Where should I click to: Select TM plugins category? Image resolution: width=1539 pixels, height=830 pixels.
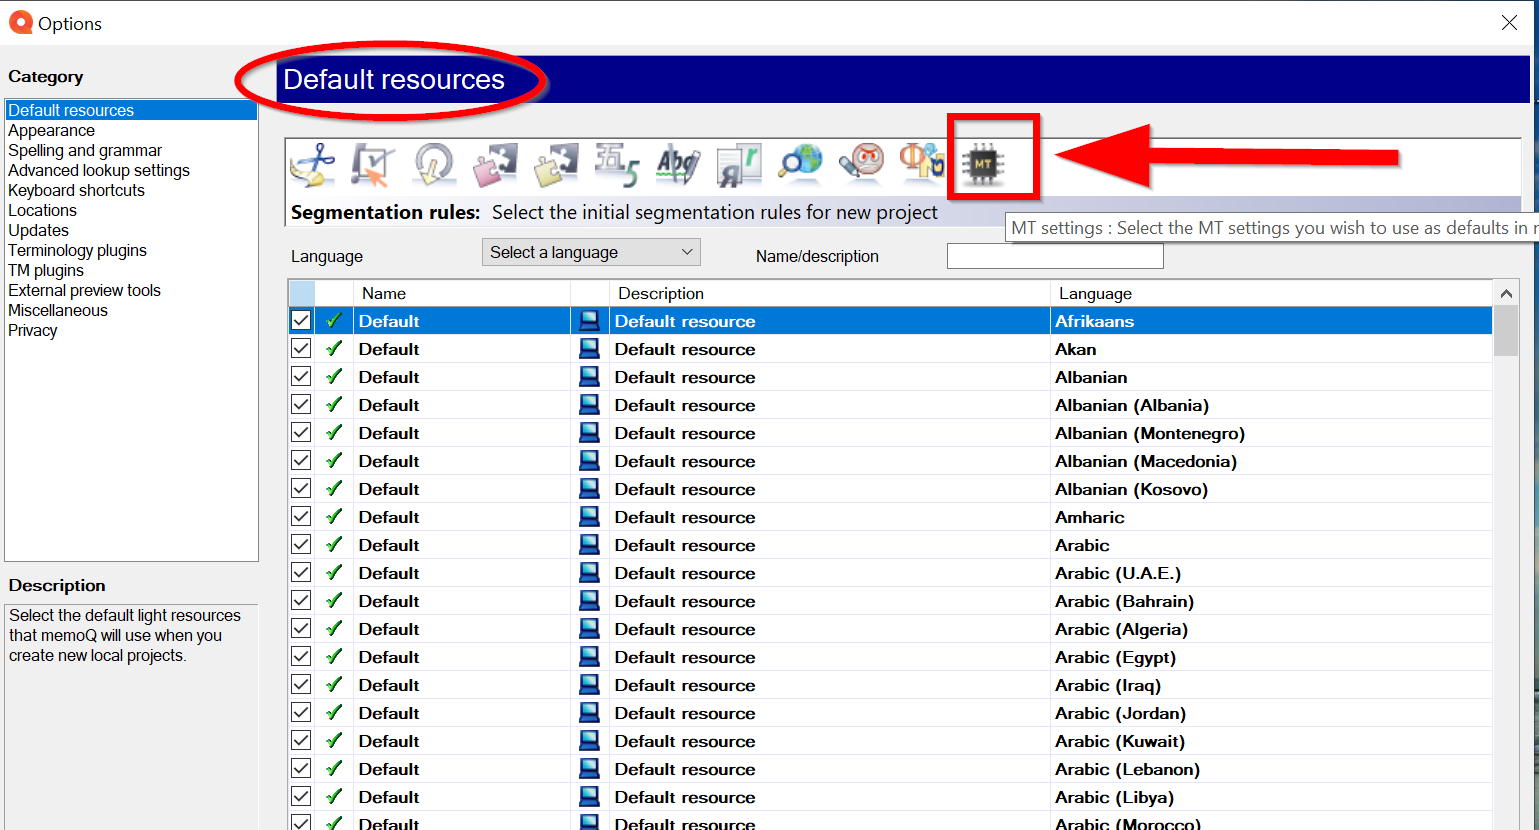[46, 270]
